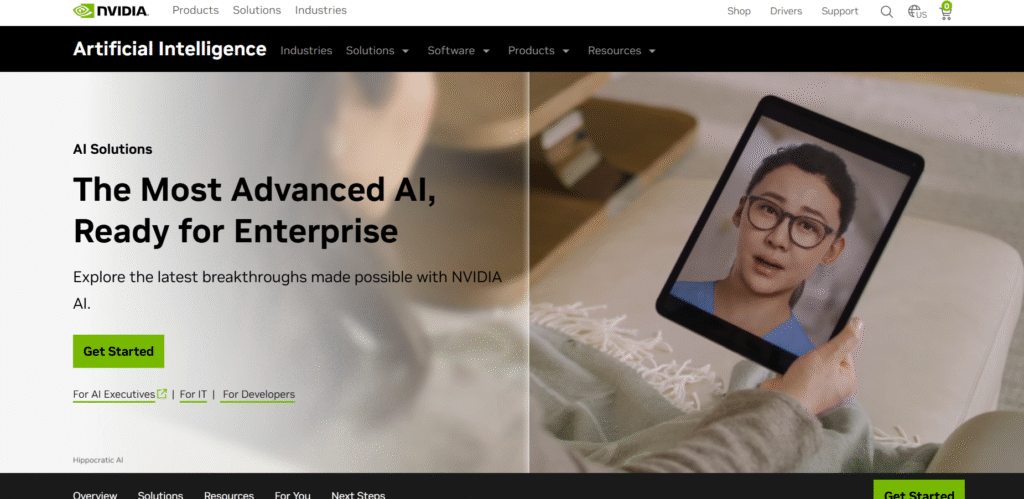Expand the Products dropdown in black bar
1024x499 pixels.
pos(539,50)
